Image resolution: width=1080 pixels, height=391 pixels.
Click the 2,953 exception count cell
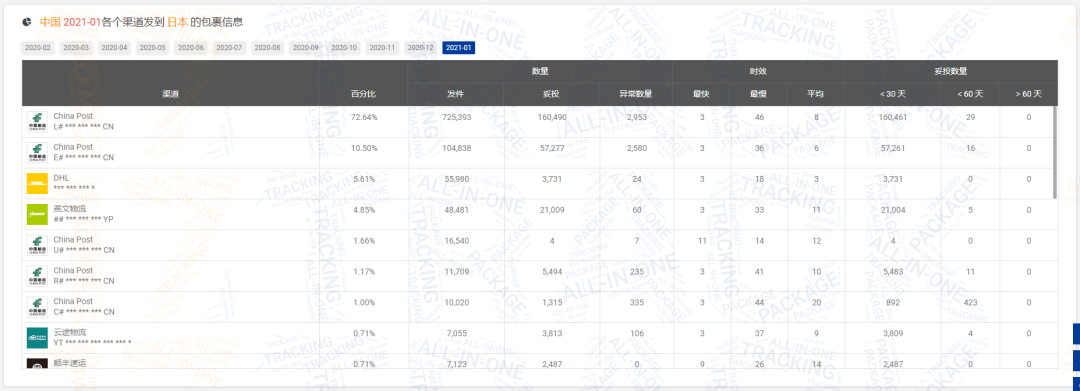point(635,117)
